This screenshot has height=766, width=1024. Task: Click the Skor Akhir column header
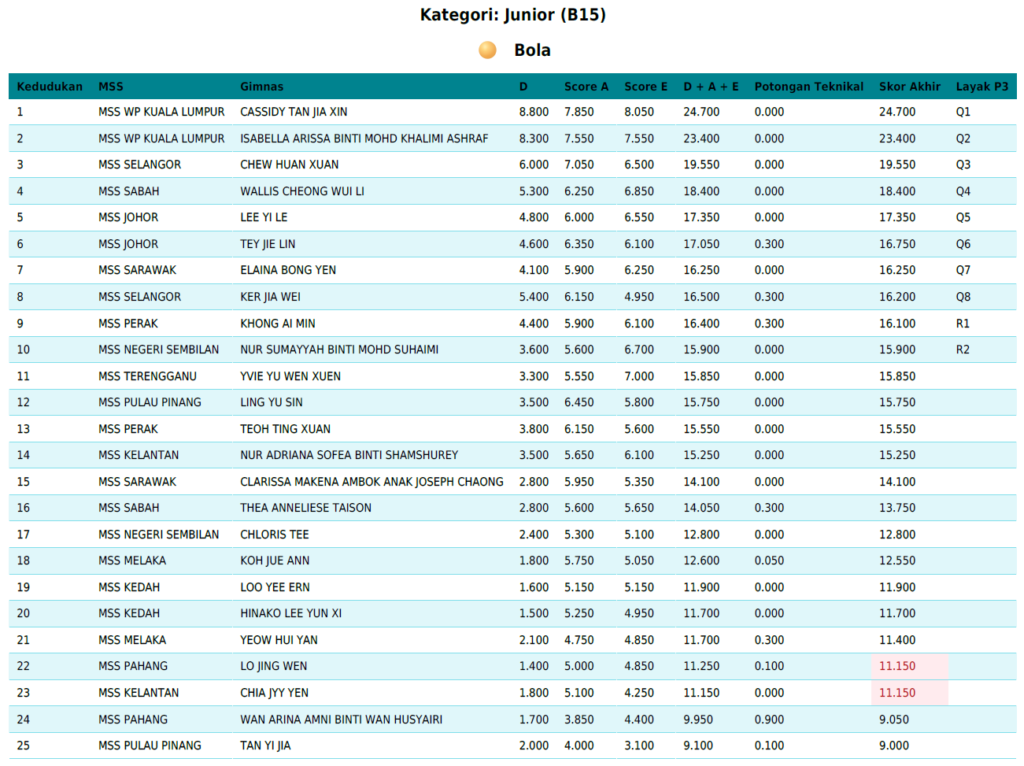coord(909,87)
